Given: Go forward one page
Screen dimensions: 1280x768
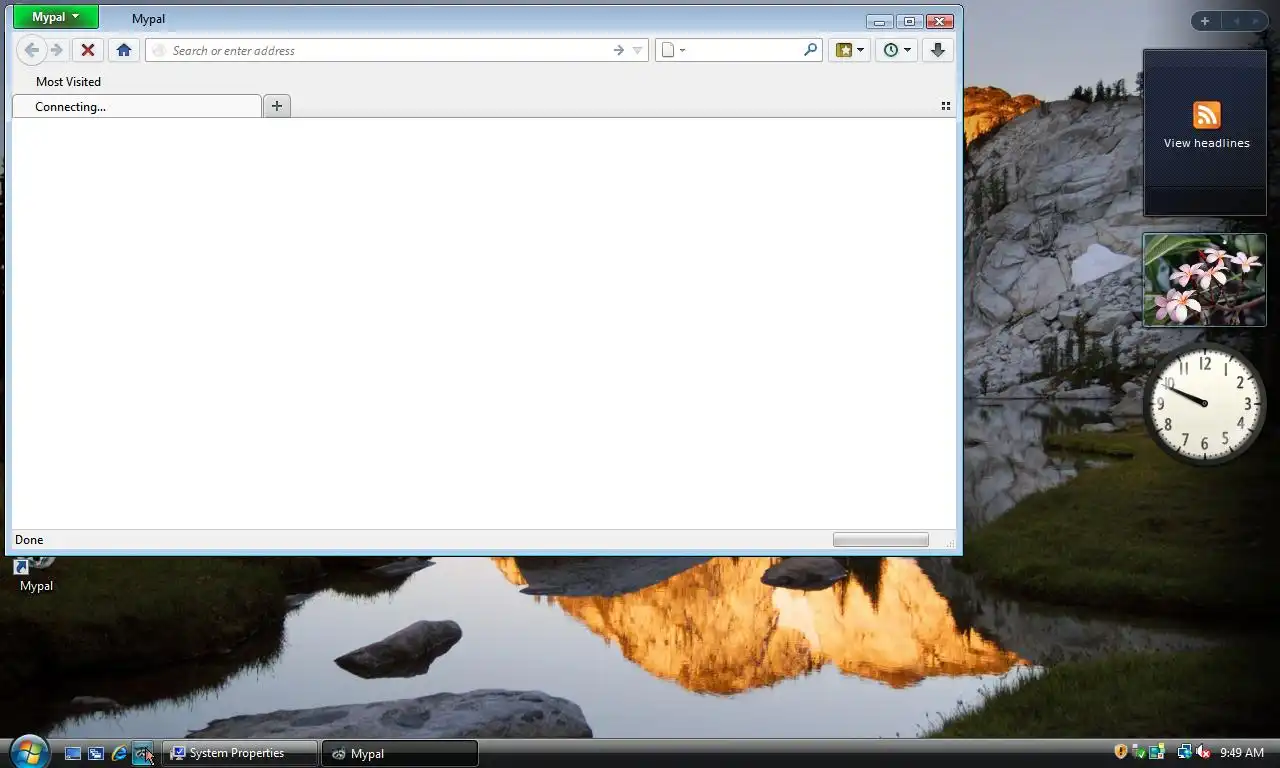Looking at the screenshot, I should pyautogui.click(x=57, y=50).
